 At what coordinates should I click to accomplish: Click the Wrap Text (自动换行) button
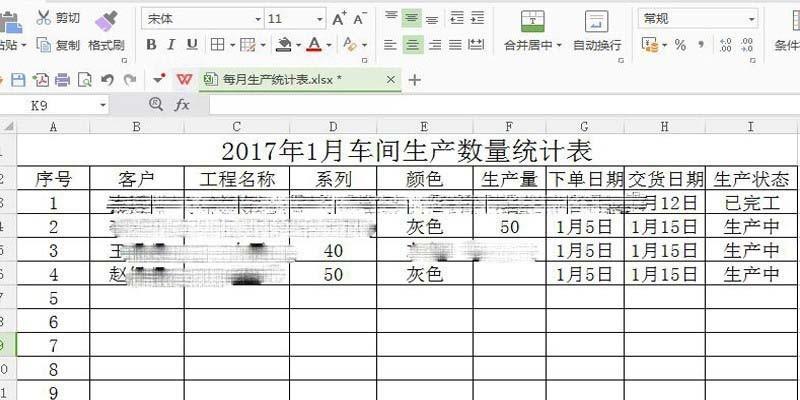596,30
